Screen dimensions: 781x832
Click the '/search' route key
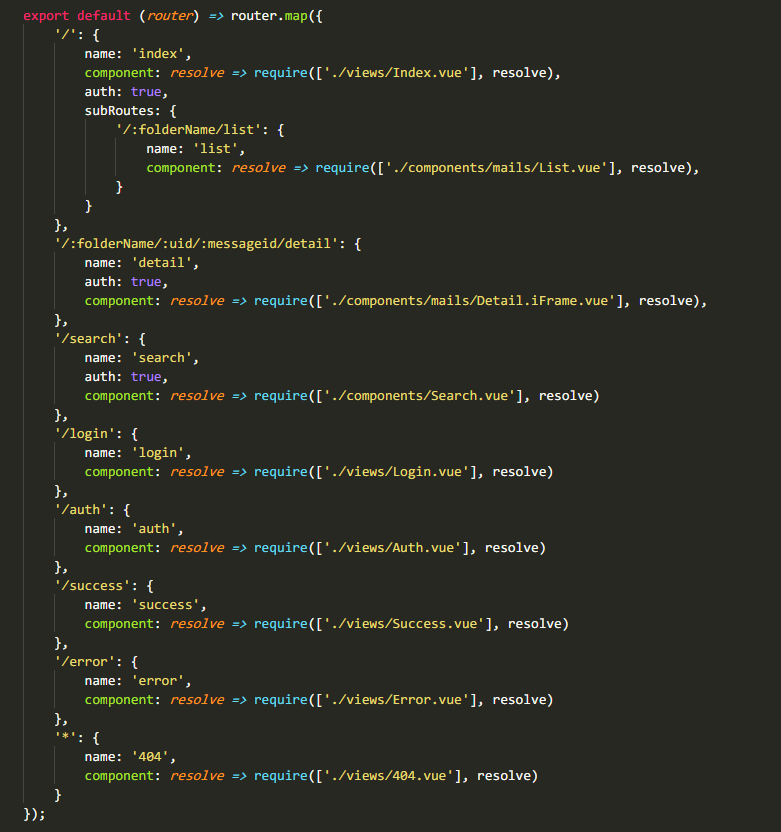(x=89, y=339)
